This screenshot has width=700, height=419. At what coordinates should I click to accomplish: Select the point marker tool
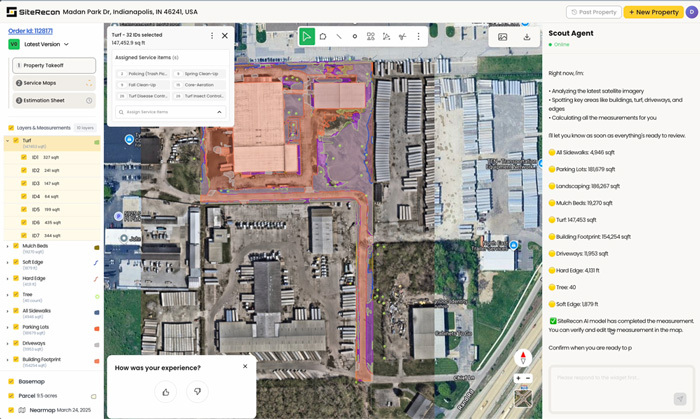point(355,37)
